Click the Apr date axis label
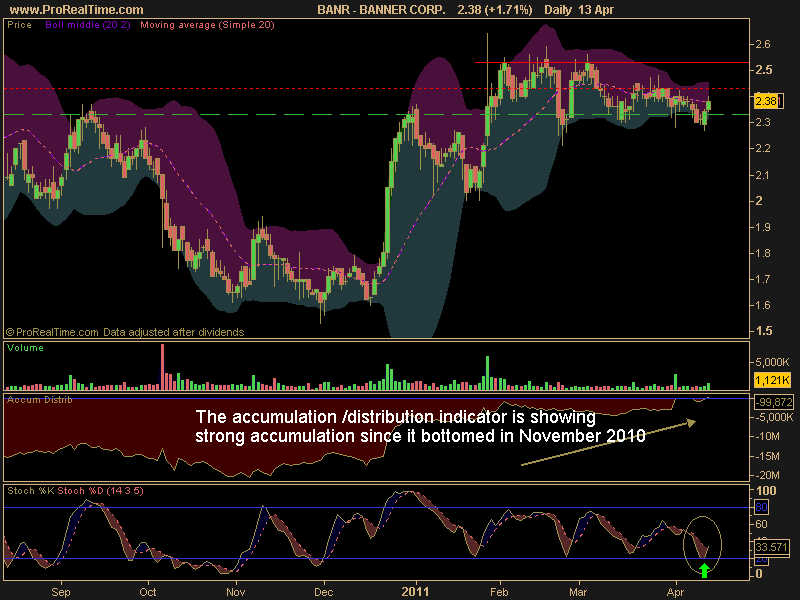 (675, 592)
